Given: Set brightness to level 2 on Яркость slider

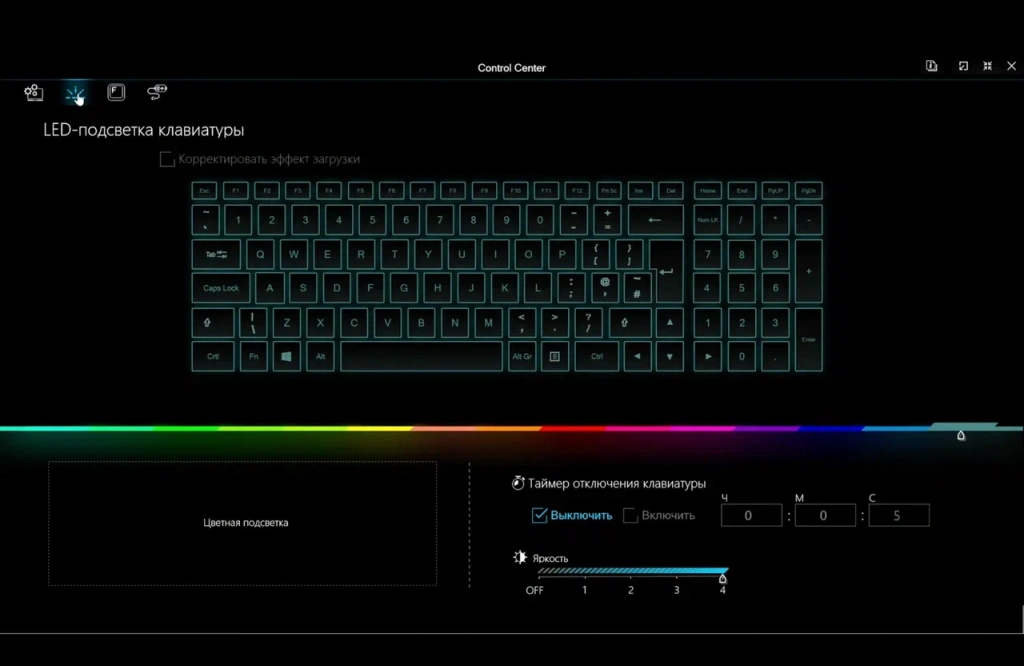Looking at the screenshot, I should click(x=630, y=574).
